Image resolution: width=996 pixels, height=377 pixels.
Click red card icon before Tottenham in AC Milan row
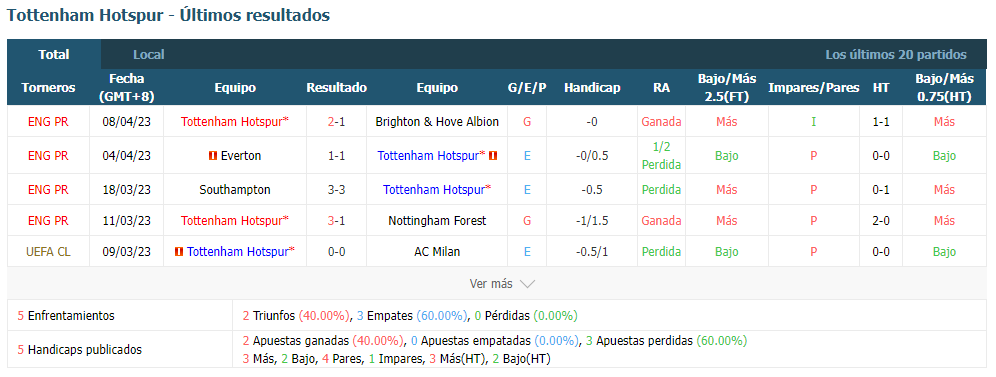pos(178,252)
